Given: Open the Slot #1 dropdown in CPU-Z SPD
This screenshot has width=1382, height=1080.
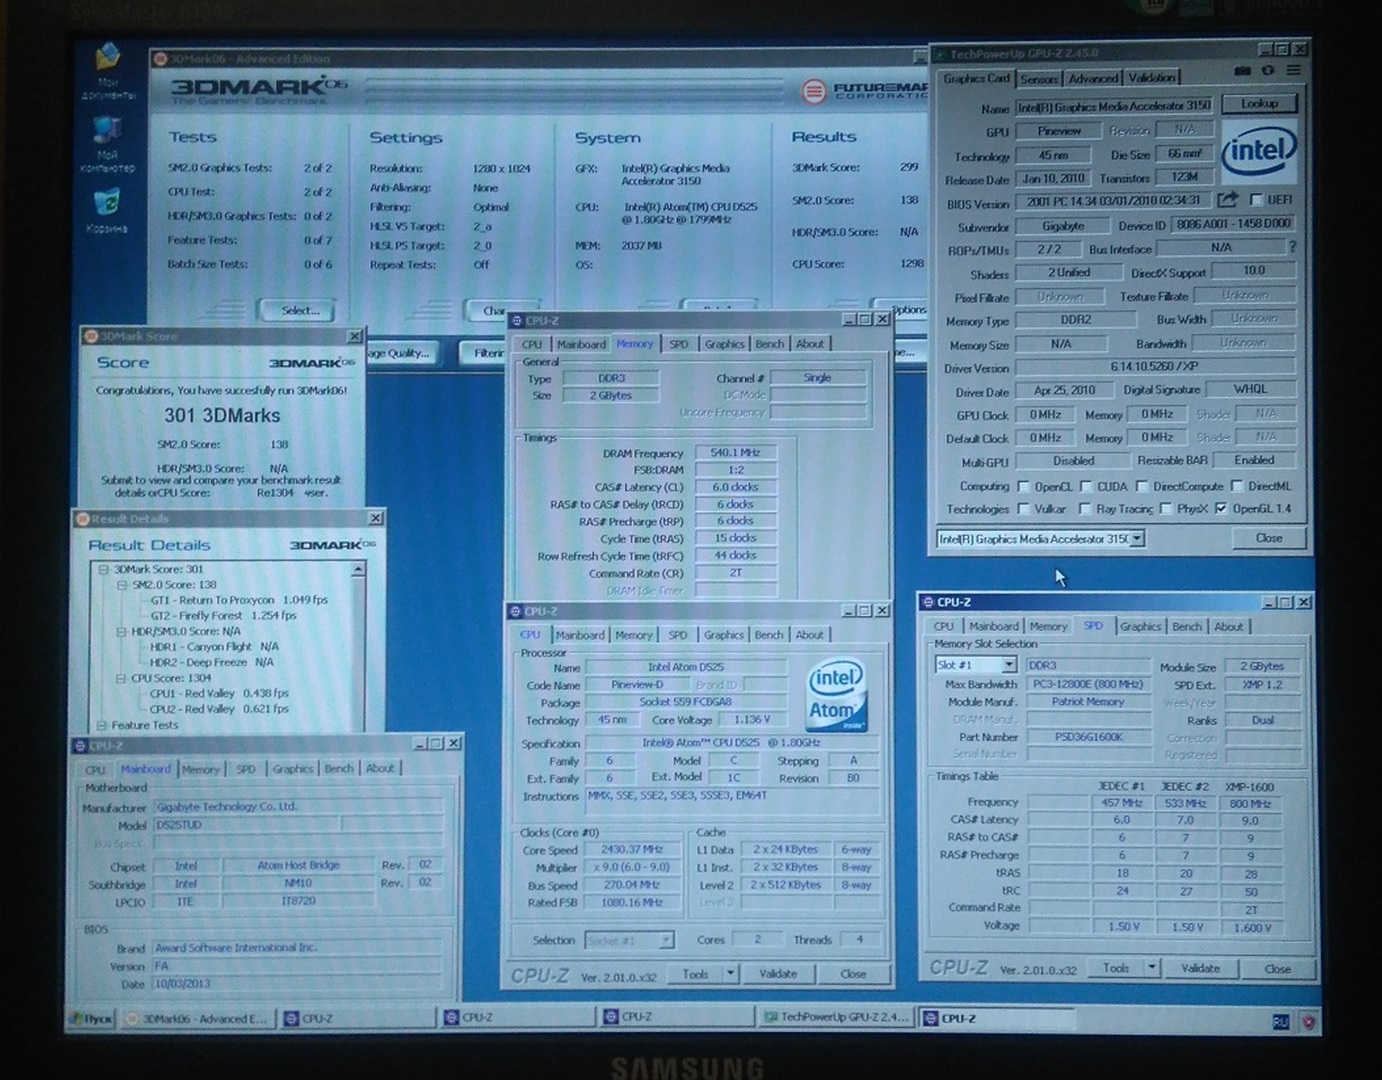Looking at the screenshot, I should (x=1008, y=665).
